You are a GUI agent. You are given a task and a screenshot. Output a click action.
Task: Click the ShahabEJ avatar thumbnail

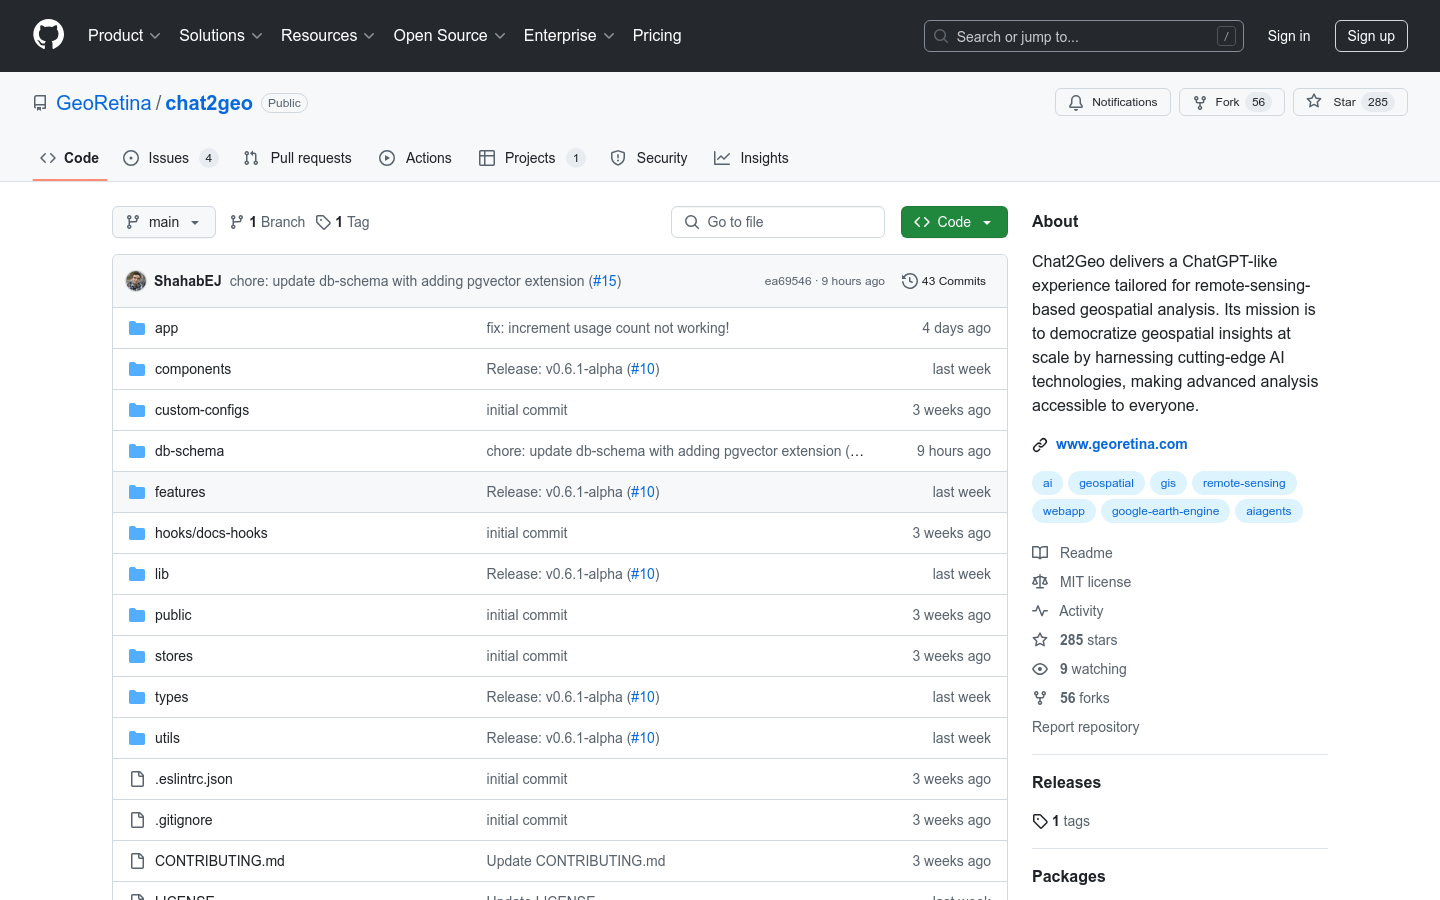click(x=136, y=281)
